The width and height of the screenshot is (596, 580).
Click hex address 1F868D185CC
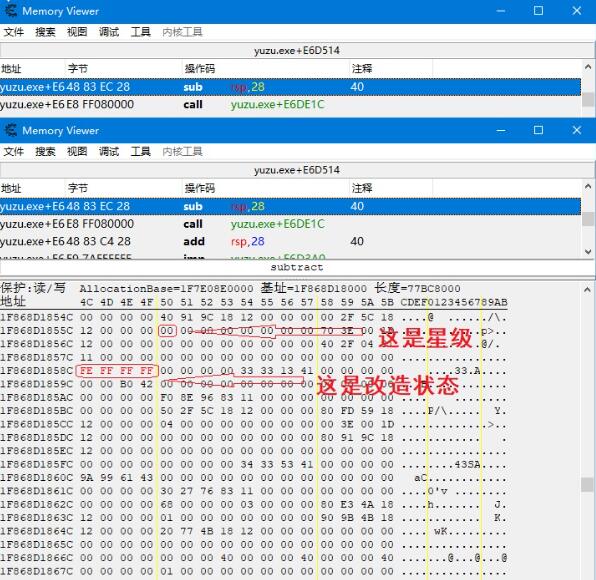[x=36, y=424]
